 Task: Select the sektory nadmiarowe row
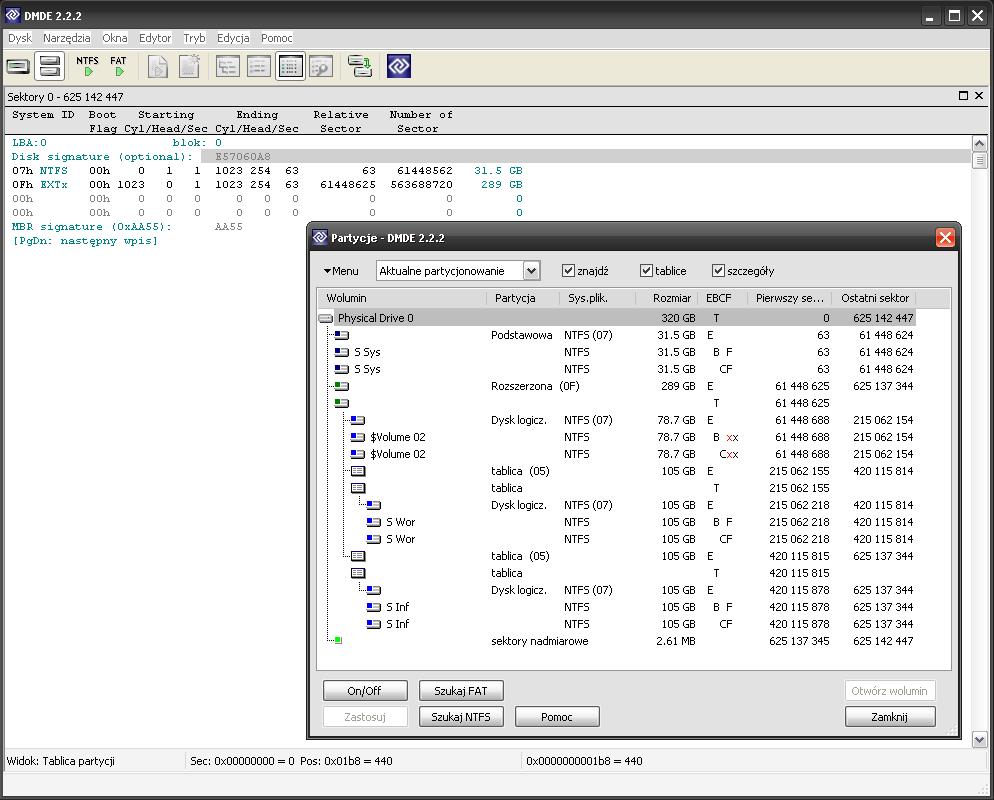(x=616, y=641)
